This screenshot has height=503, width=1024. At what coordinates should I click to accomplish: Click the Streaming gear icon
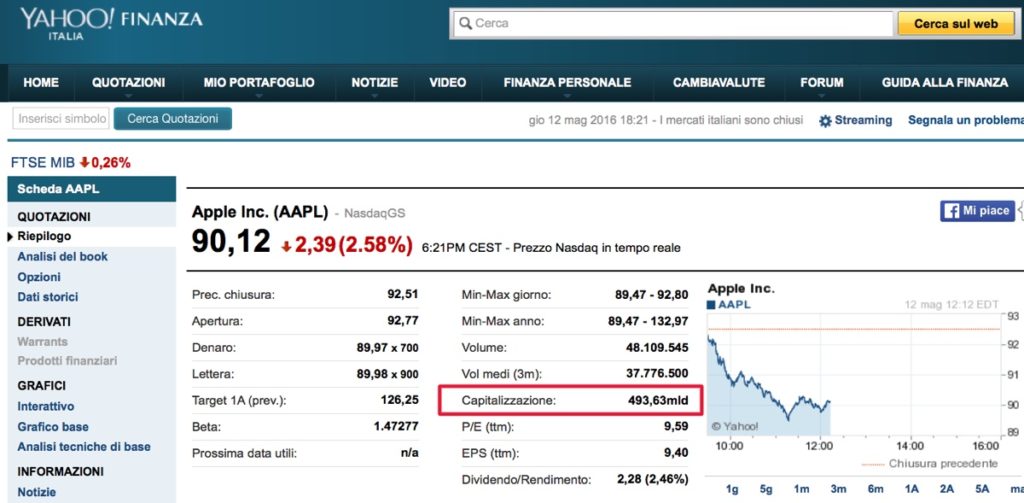coord(825,121)
